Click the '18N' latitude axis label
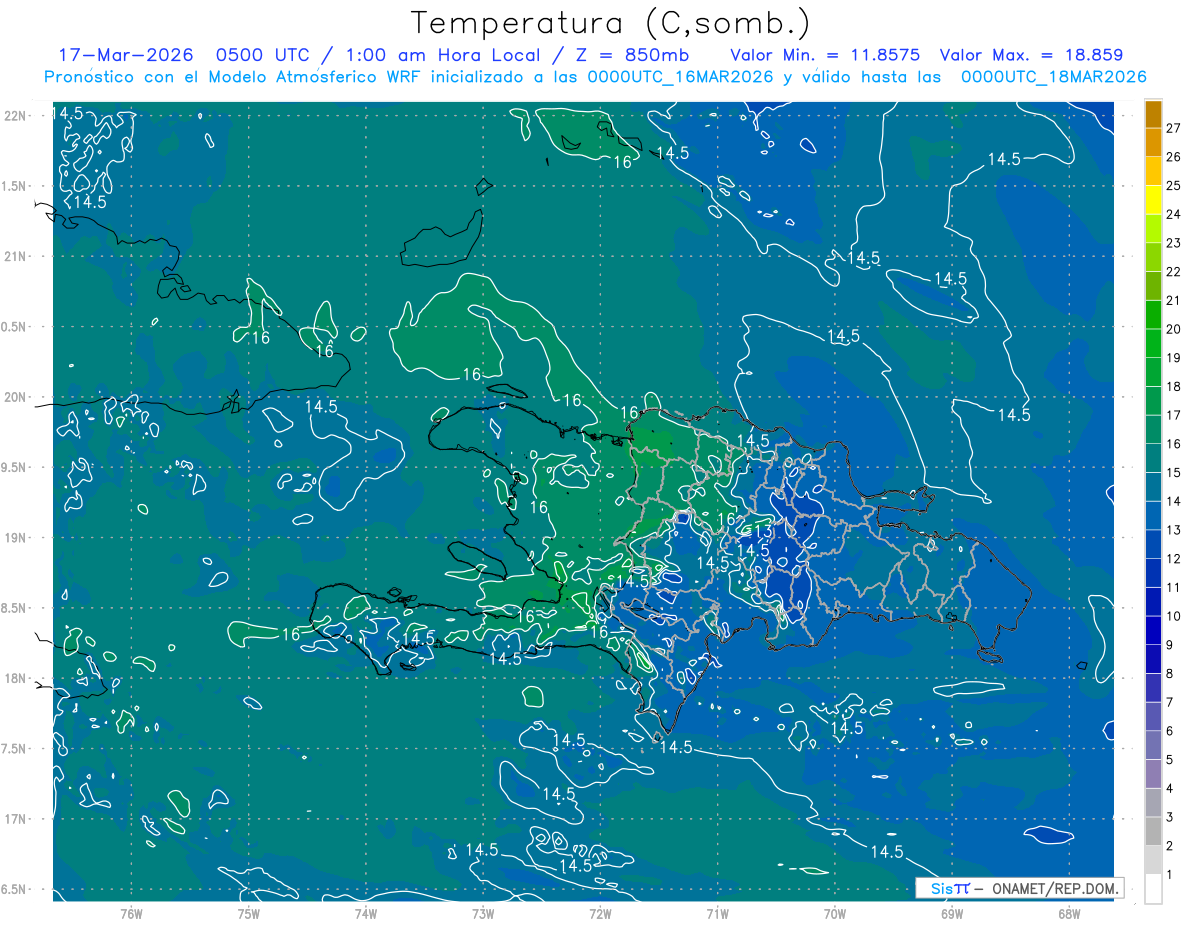The height and width of the screenshot is (927, 1200). tap(17, 679)
